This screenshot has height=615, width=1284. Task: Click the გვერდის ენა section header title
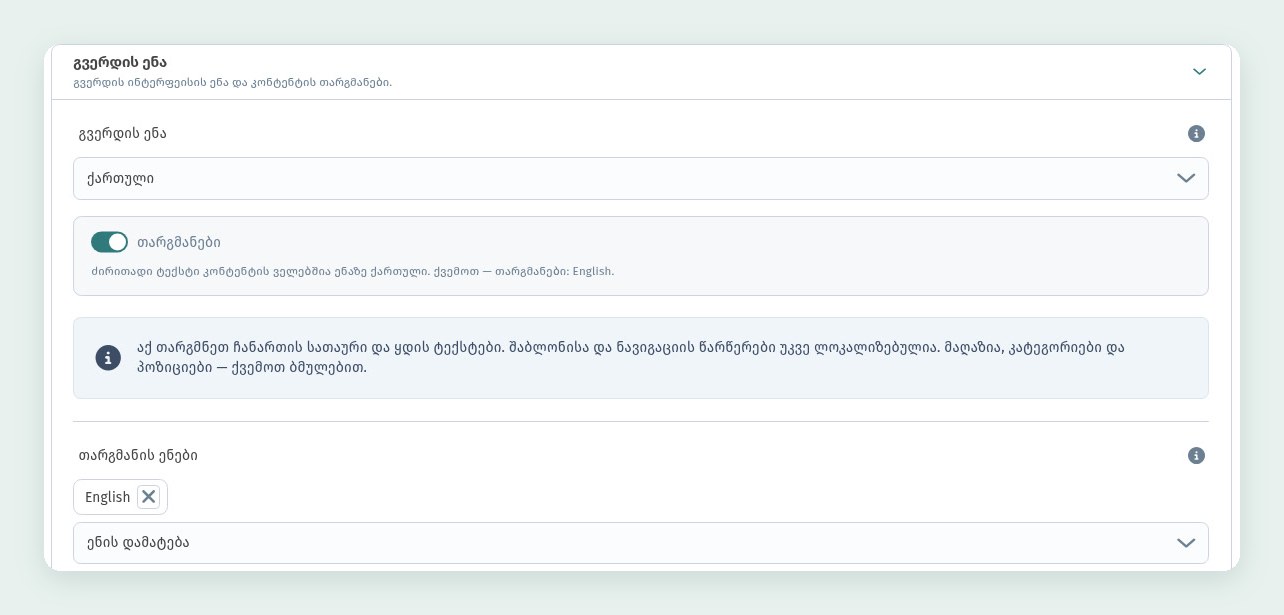point(120,63)
